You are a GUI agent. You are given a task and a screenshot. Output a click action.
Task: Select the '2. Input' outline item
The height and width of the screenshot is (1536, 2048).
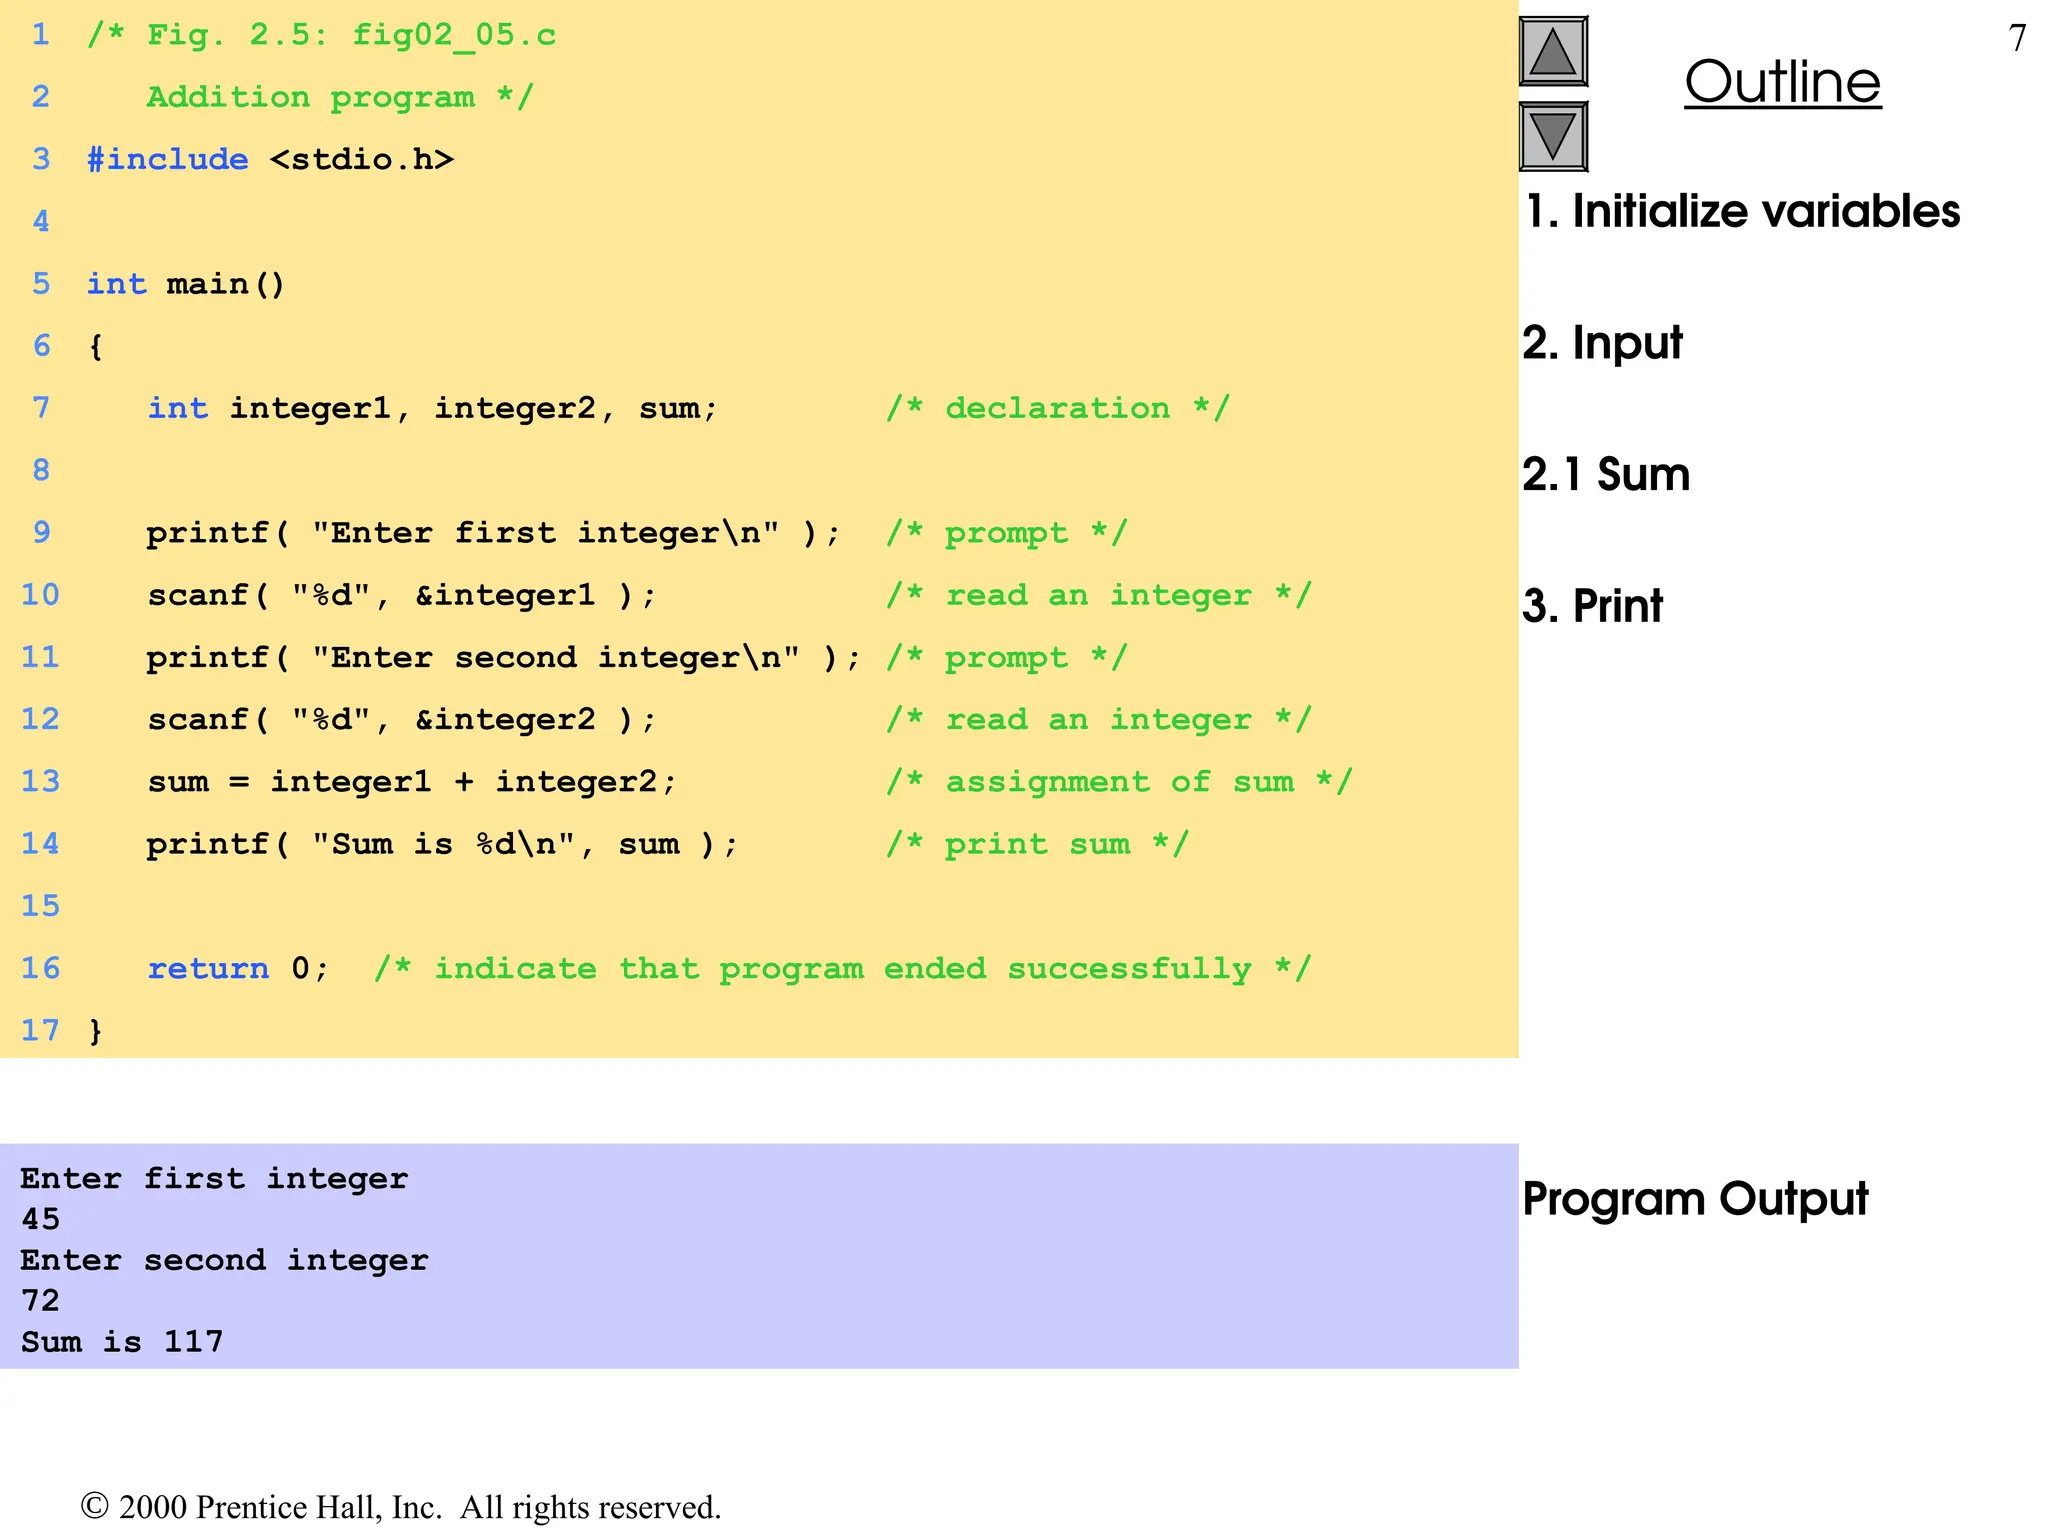tap(1602, 343)
